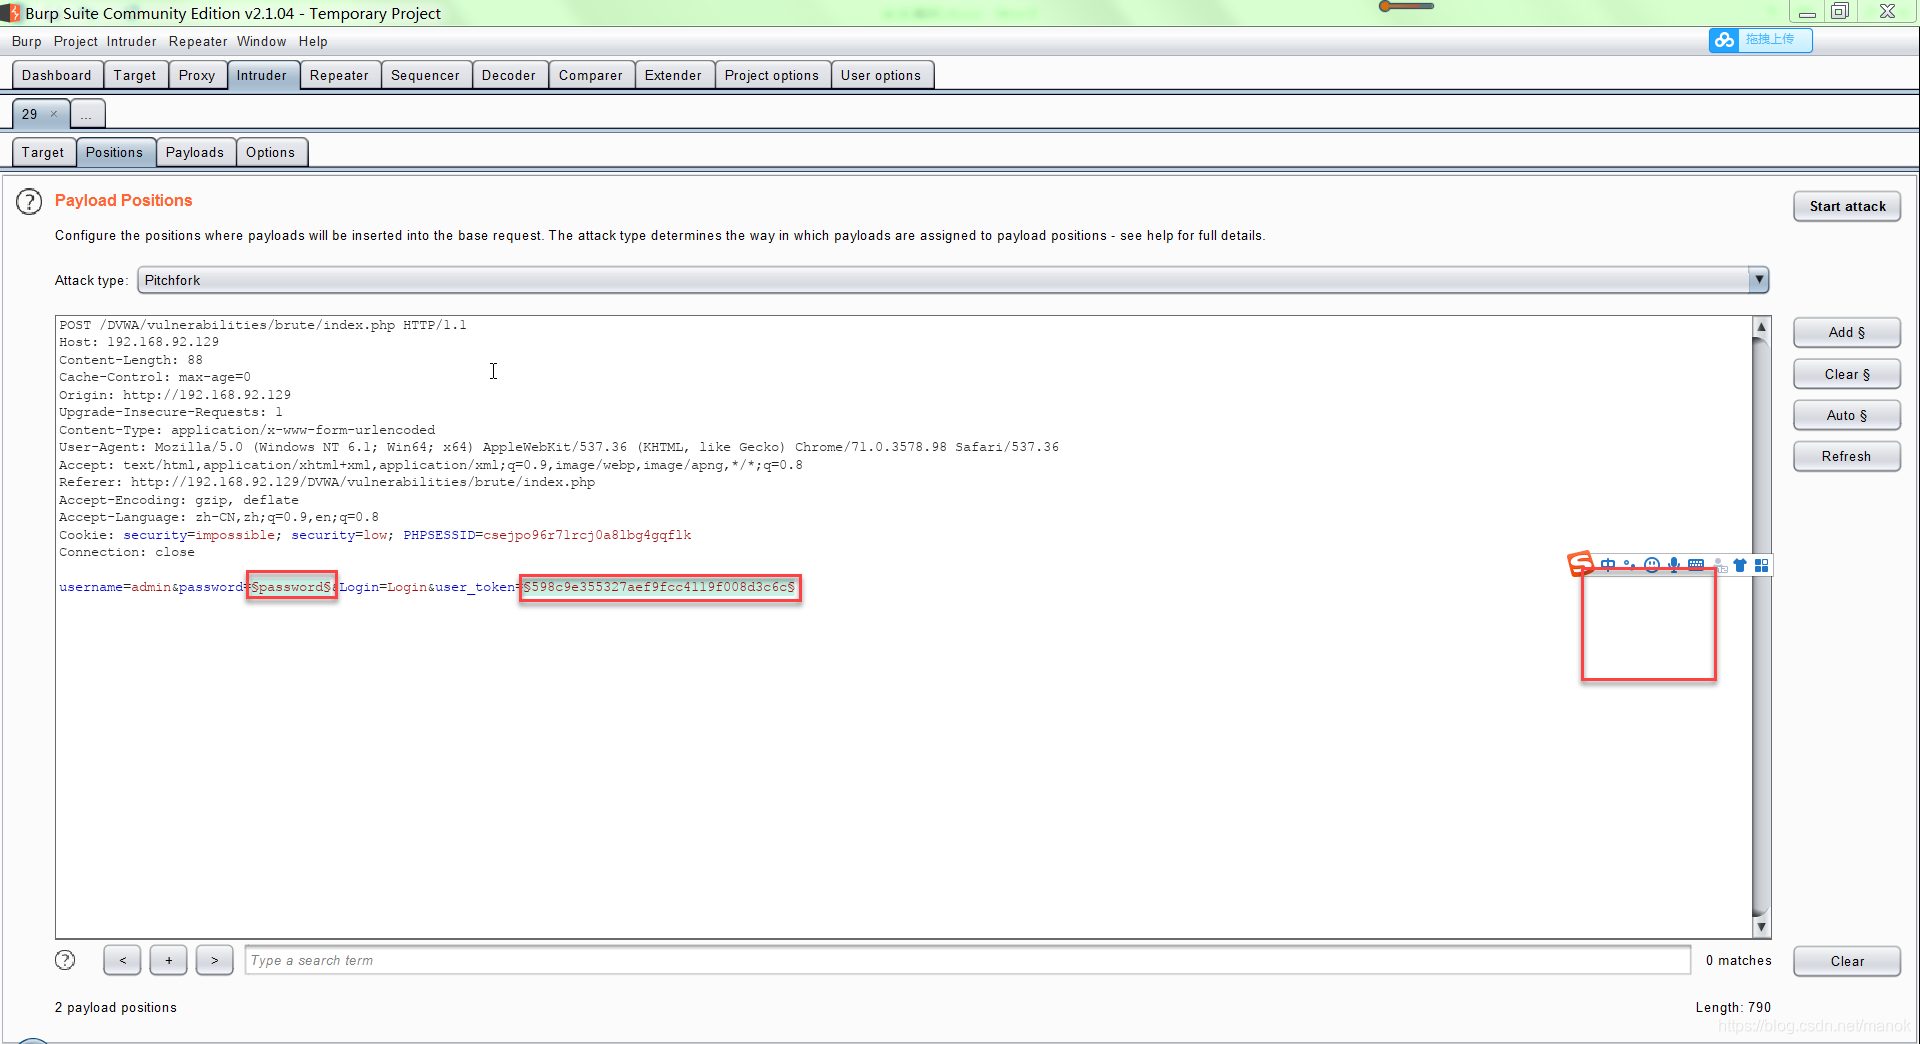The height and width of the screenshot is (1044, 1920).
Task: Select attack tab 29
Action: click(x=30, y=114)
